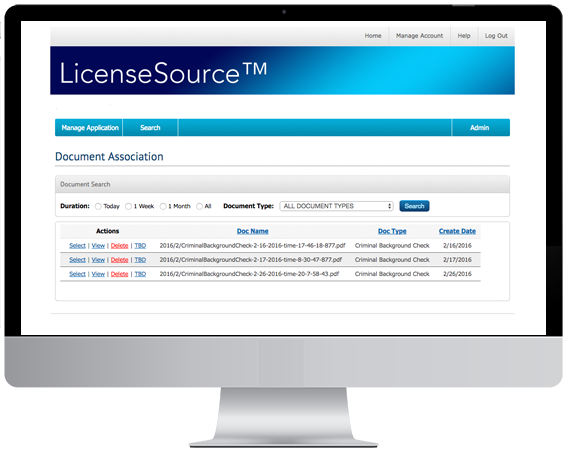Open the Home link in top bar
Viewport: 565px width, 451px height.
373,36
